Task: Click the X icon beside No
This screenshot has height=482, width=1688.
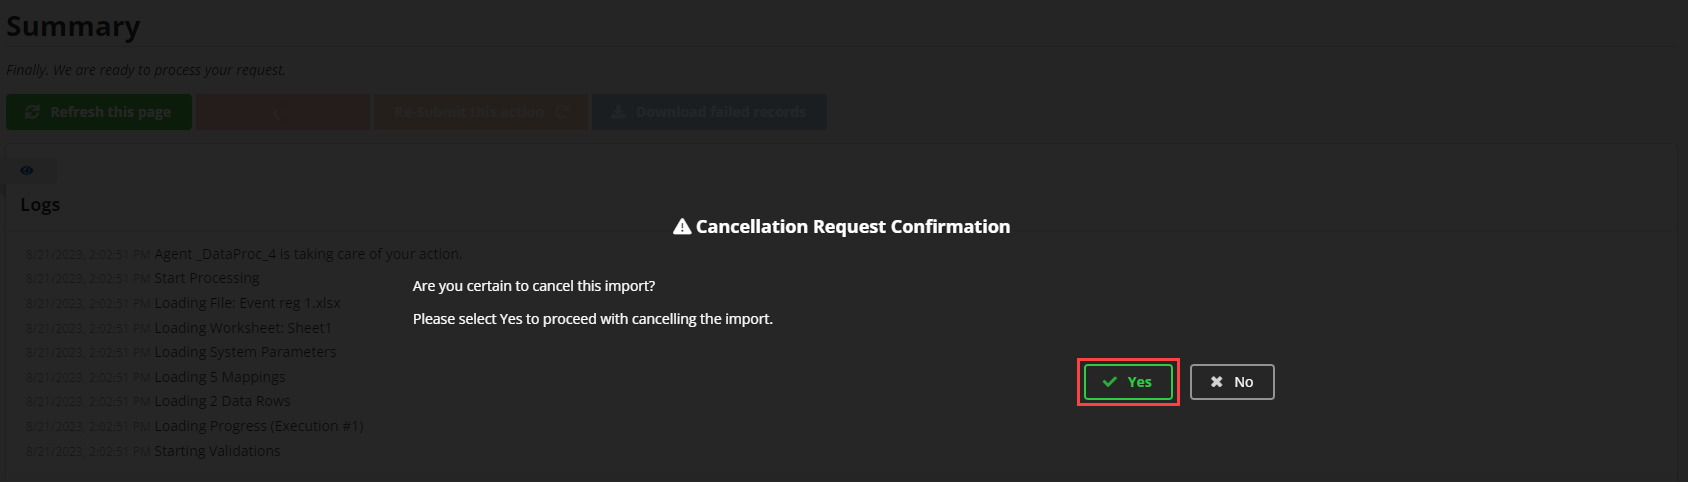Action: (x=1216, y=382)
